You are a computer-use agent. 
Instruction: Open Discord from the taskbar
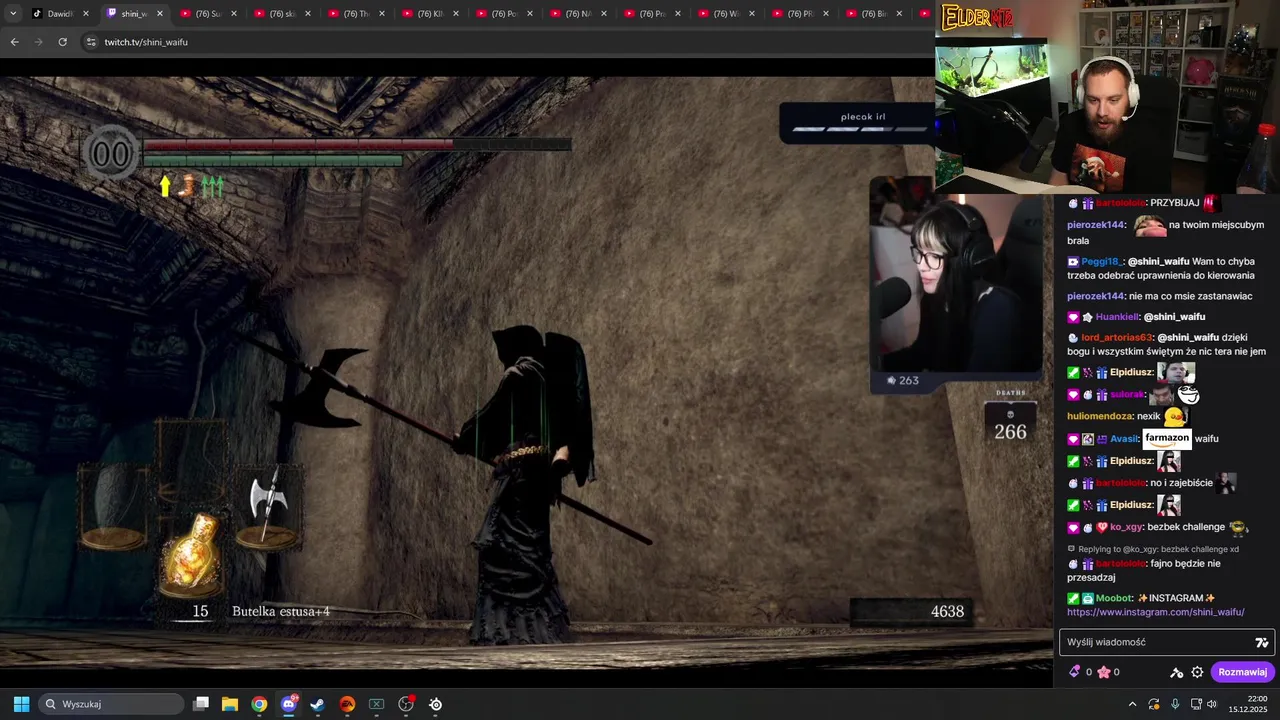tap(288, 704)
